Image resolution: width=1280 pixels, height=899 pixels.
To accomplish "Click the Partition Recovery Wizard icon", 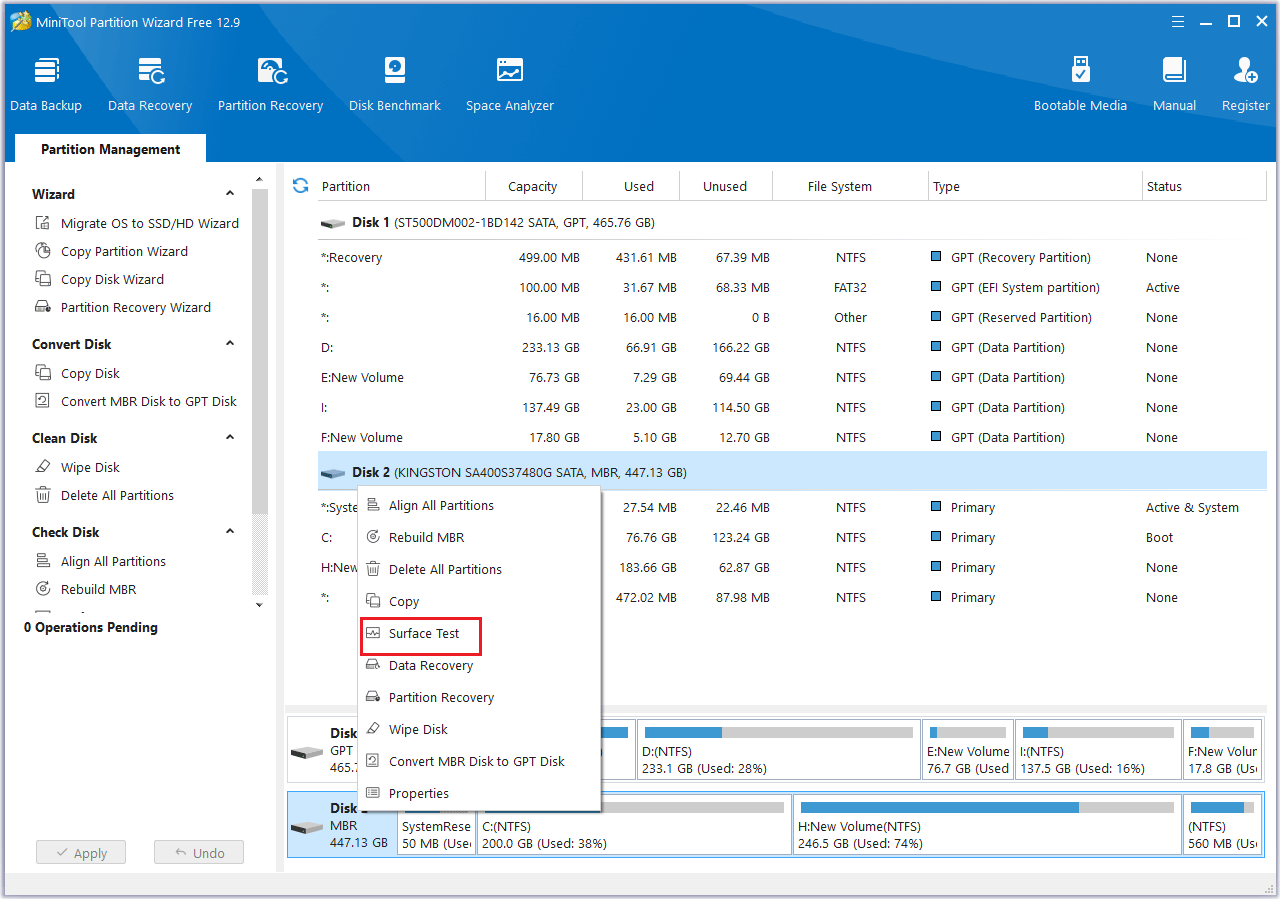I will coord(43,307).
